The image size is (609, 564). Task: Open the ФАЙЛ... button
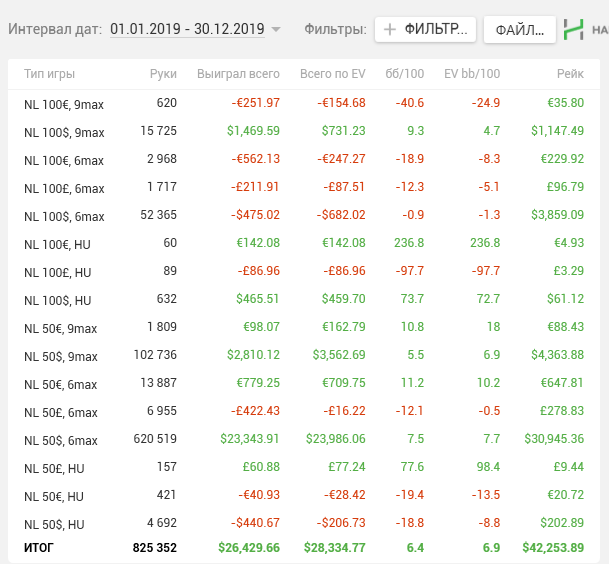520,30
